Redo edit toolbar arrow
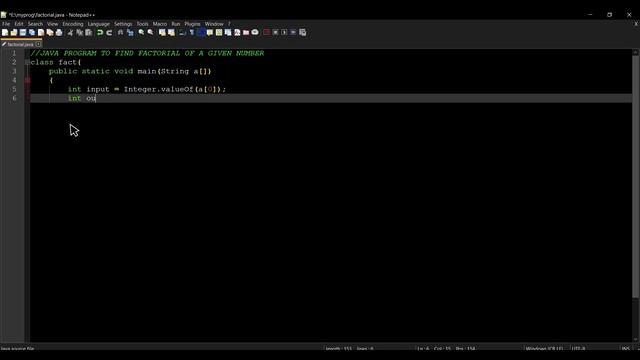640x360 pixels. click(109, 32)
